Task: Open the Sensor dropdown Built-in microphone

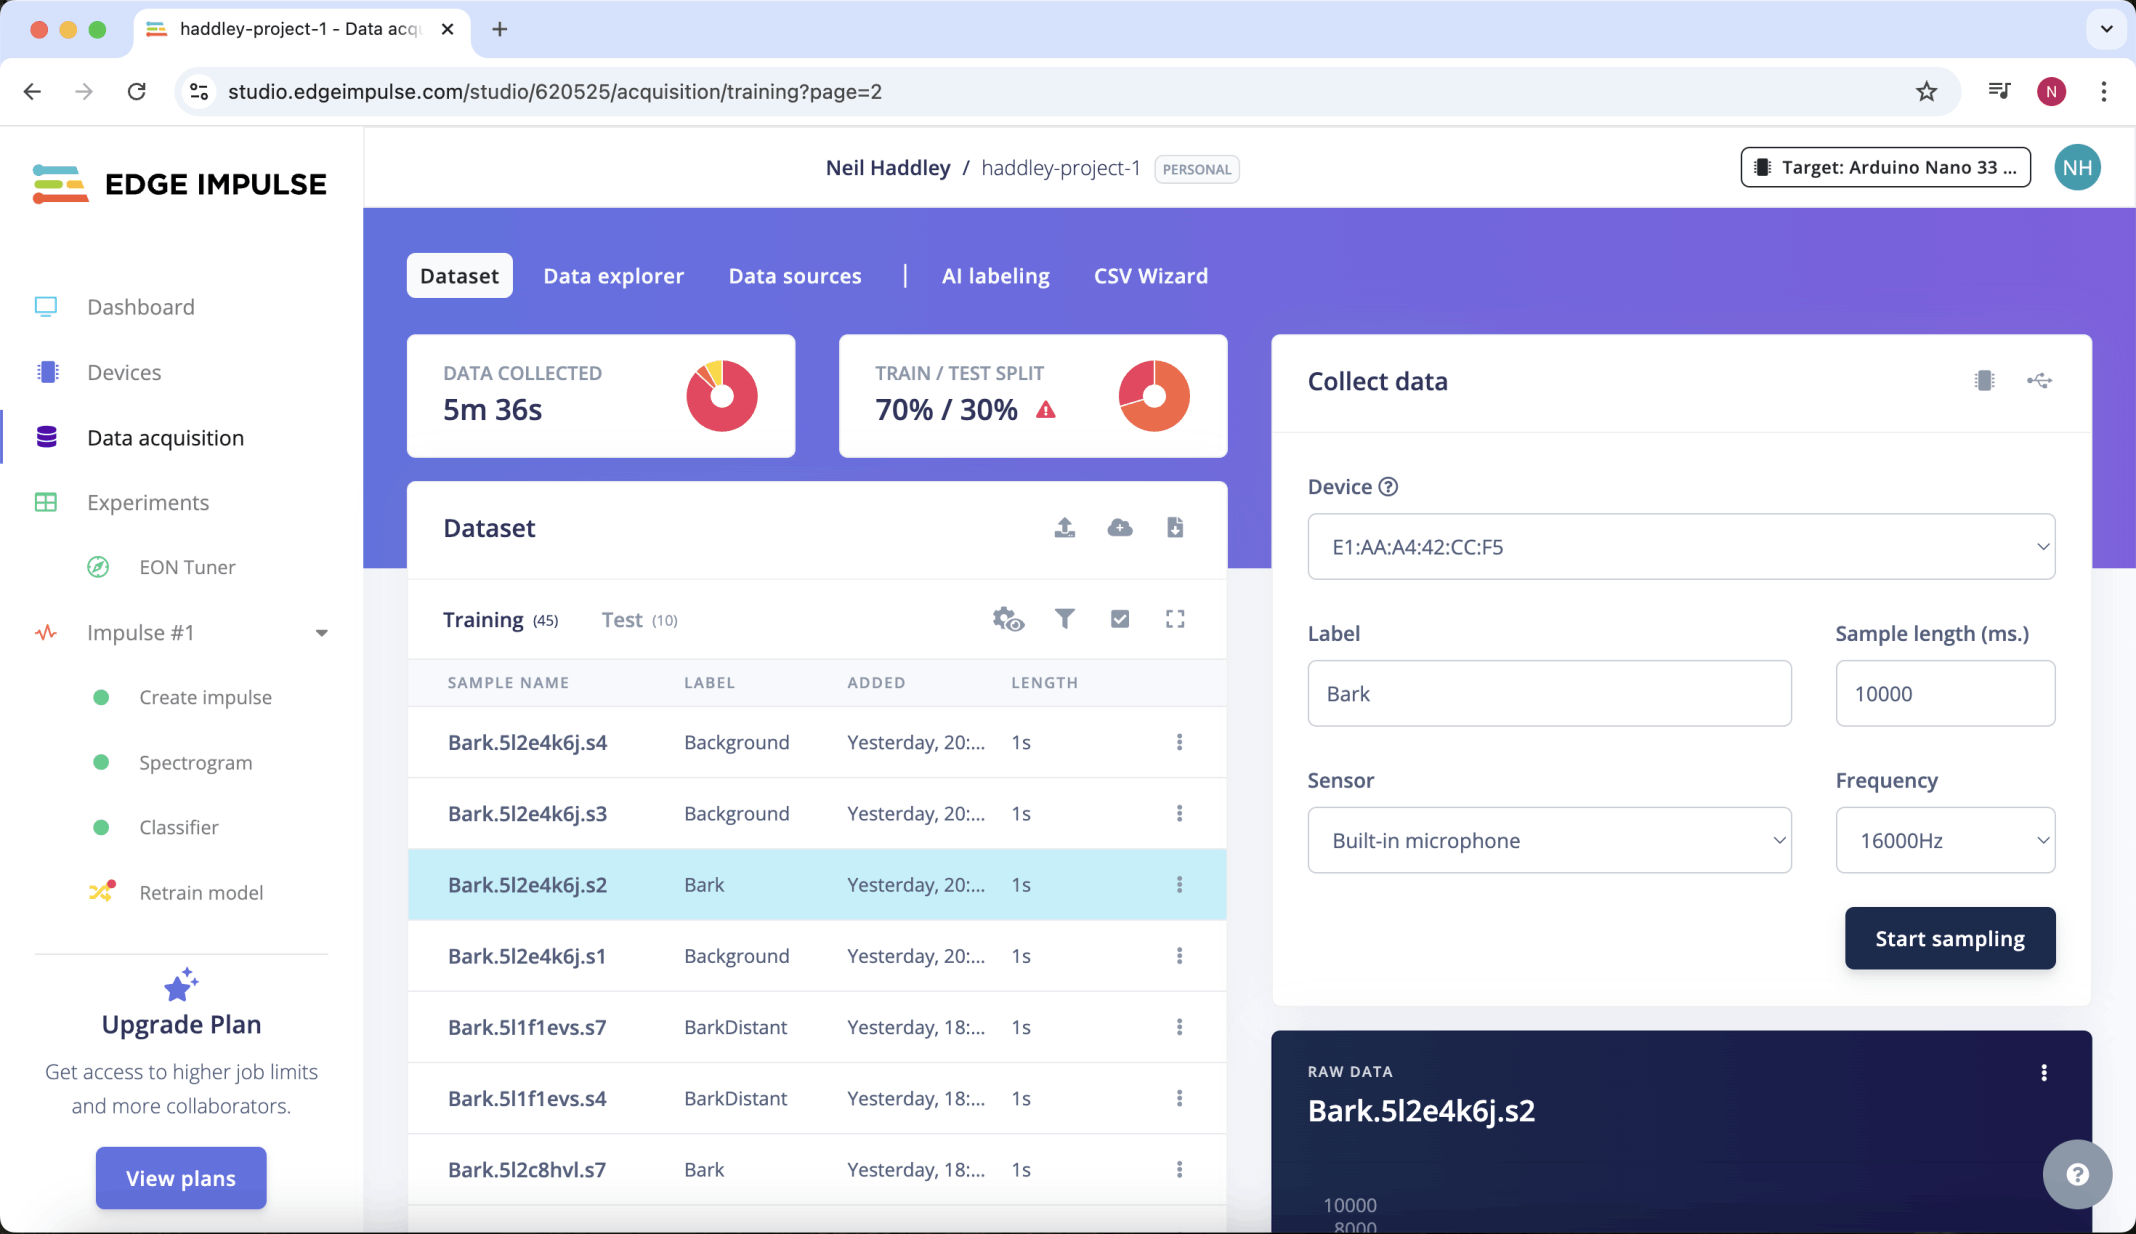Action: tap(1549, 840)
